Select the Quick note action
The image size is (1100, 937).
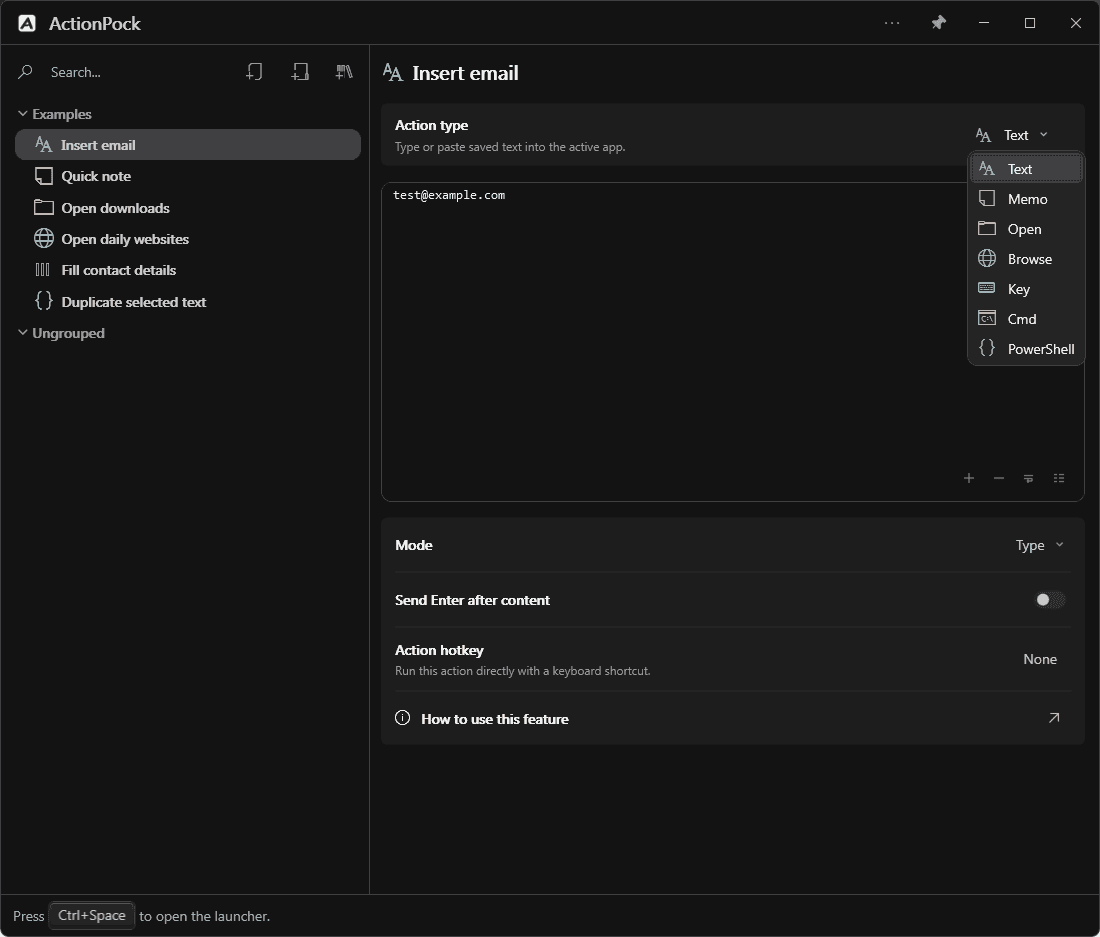click(x=188, y=176)
